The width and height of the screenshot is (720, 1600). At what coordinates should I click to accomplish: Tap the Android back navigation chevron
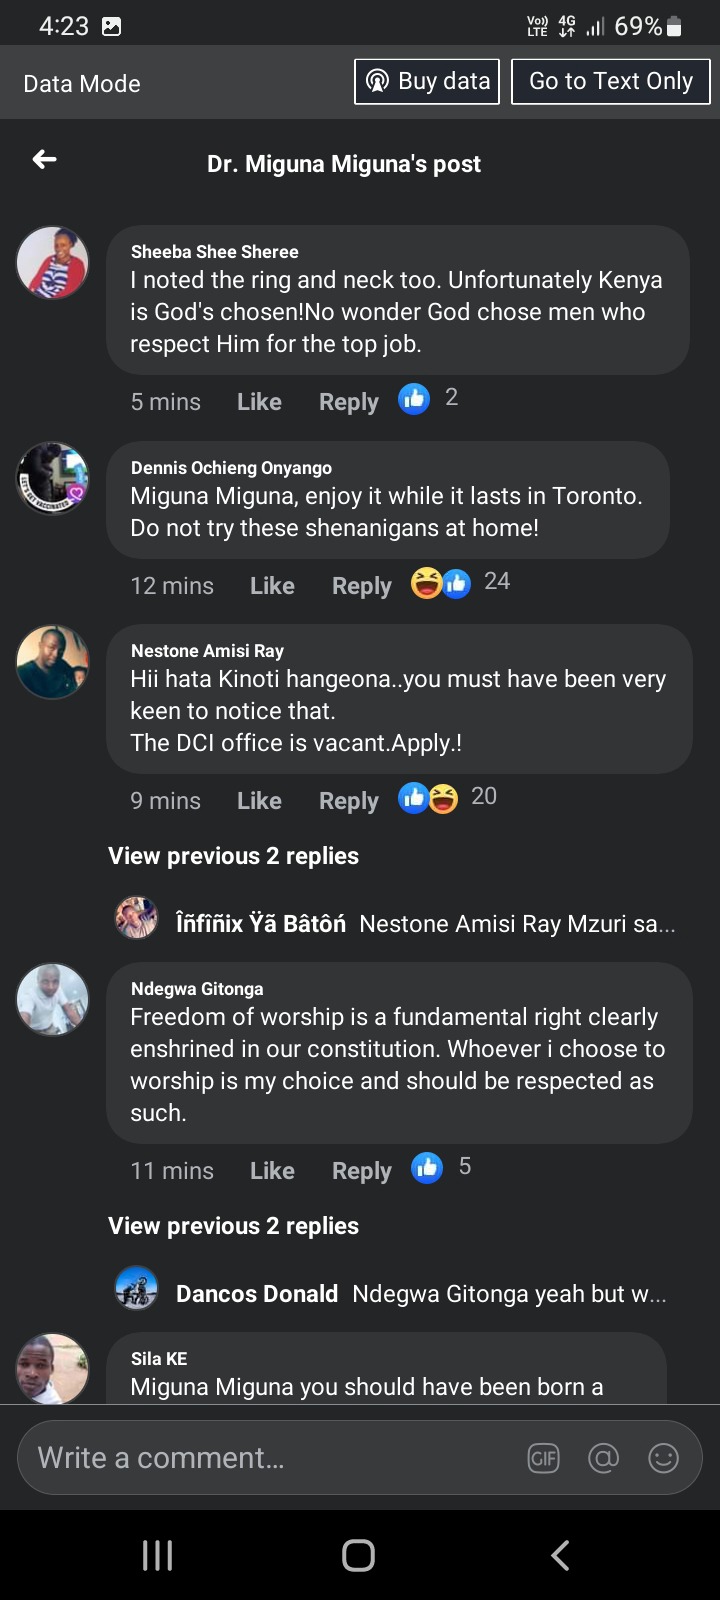click(x=560, y=1555)
